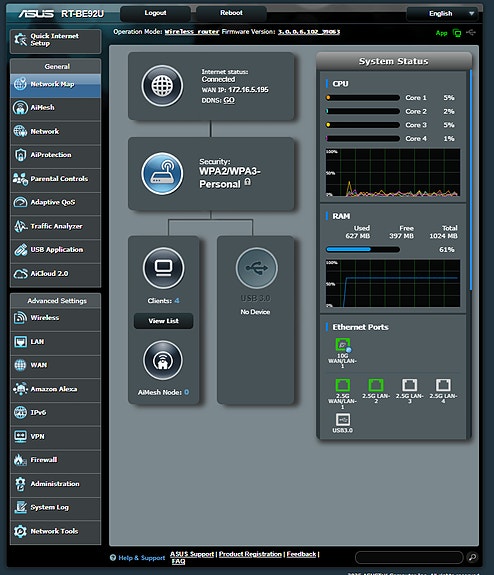
Task: Click the IPv6 globe icon
Action: (20, 413)
